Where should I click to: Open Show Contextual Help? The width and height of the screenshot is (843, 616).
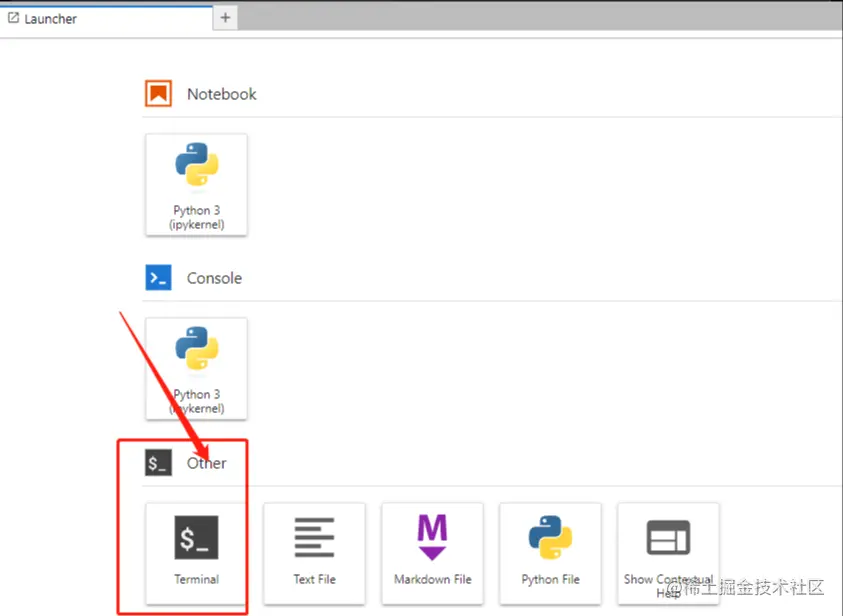click(668, 554)
